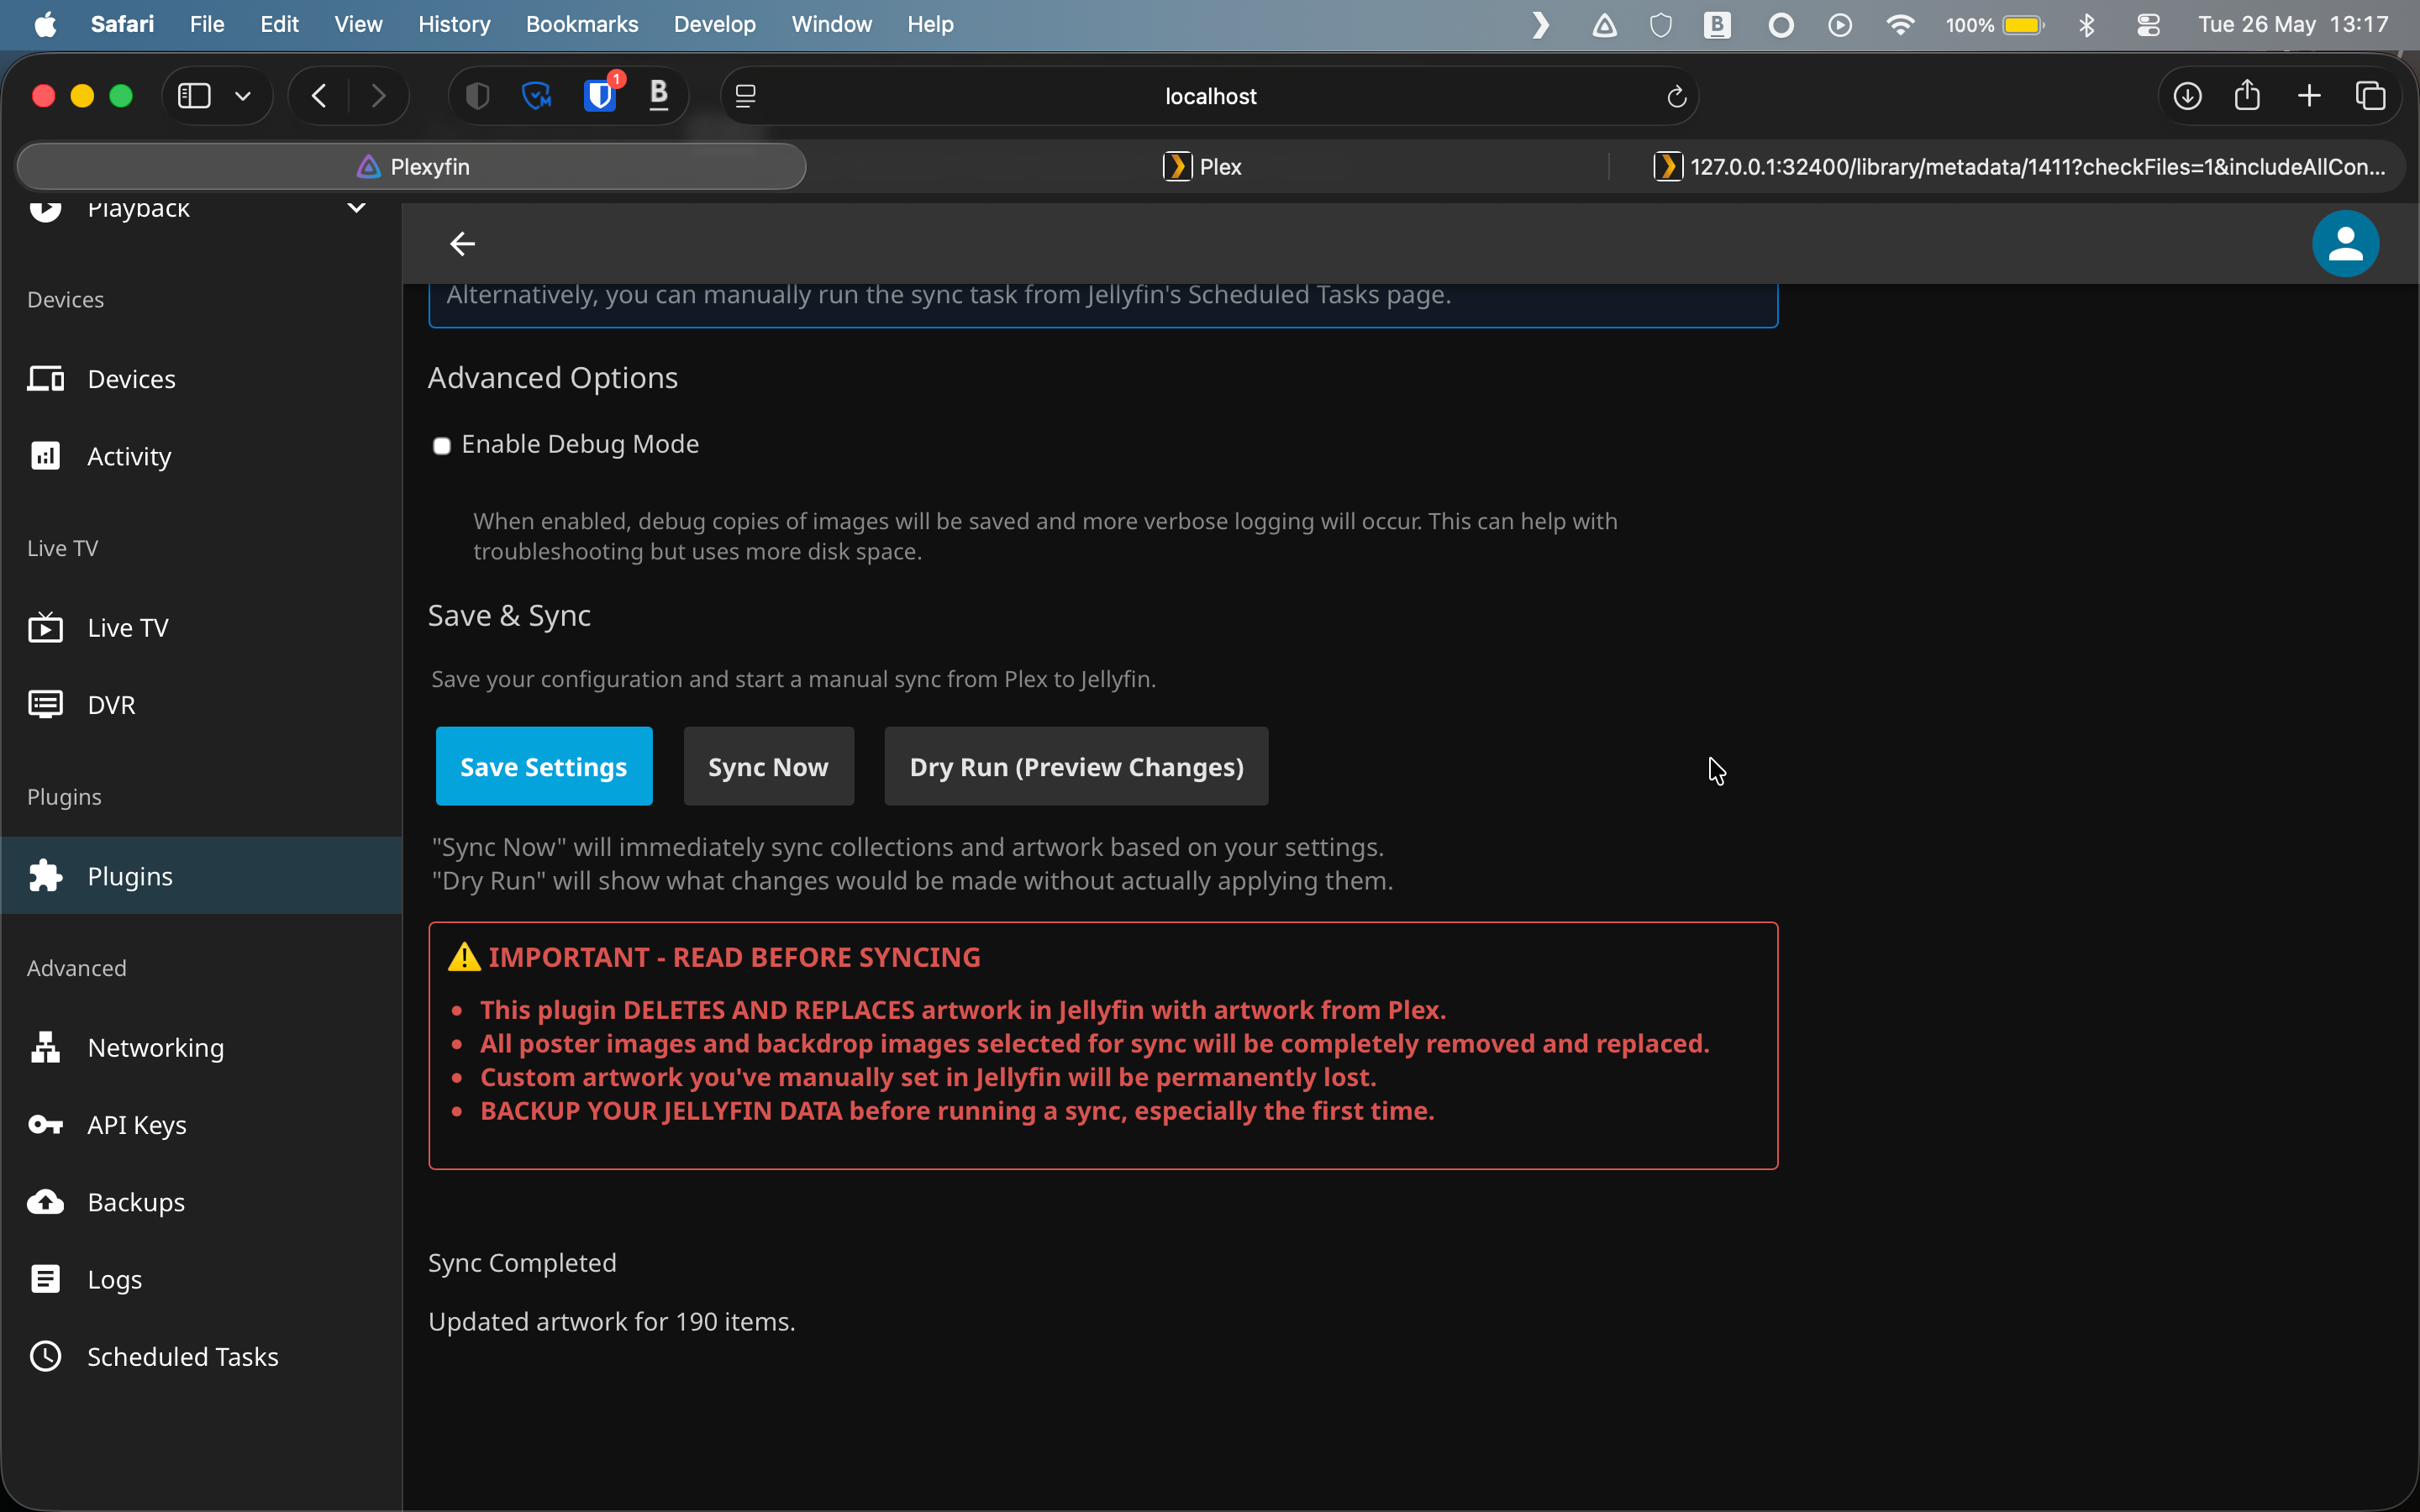2420x1512 pixels.
Task: Open the user profile avatar icon
Action: (x=2345, y=243)
